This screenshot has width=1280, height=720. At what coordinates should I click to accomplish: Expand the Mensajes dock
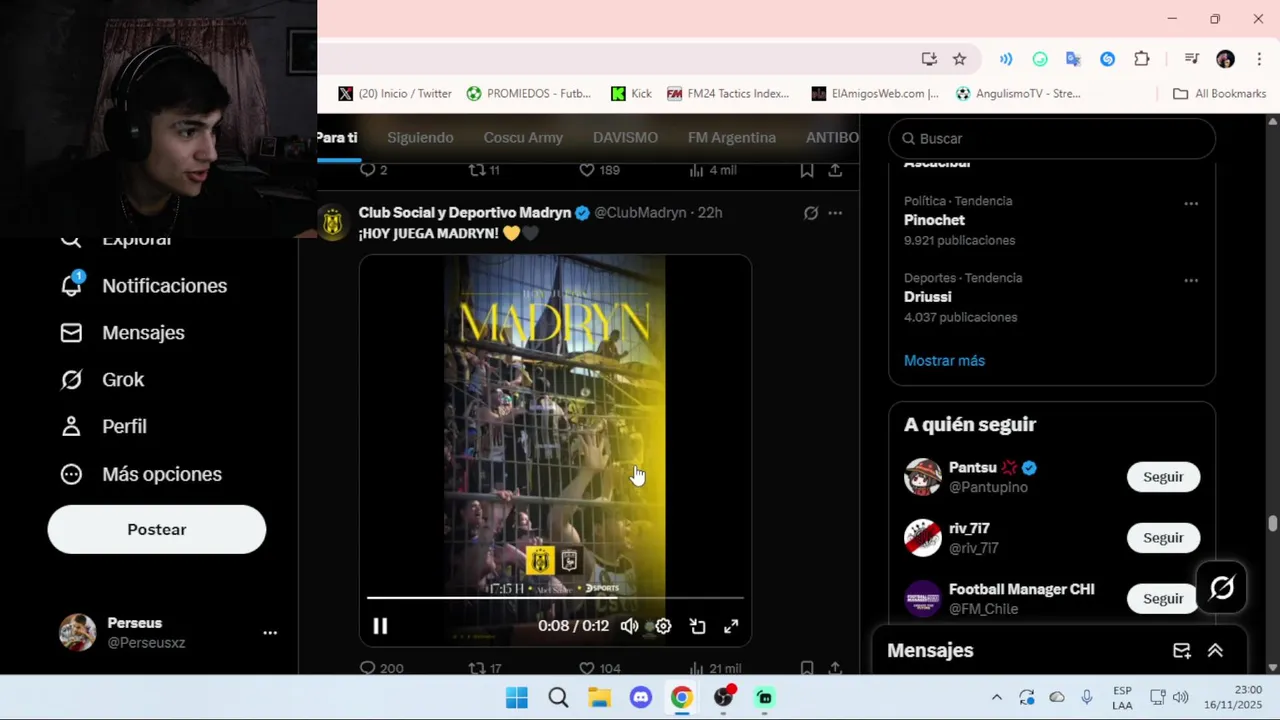[x=1215, y=651]
